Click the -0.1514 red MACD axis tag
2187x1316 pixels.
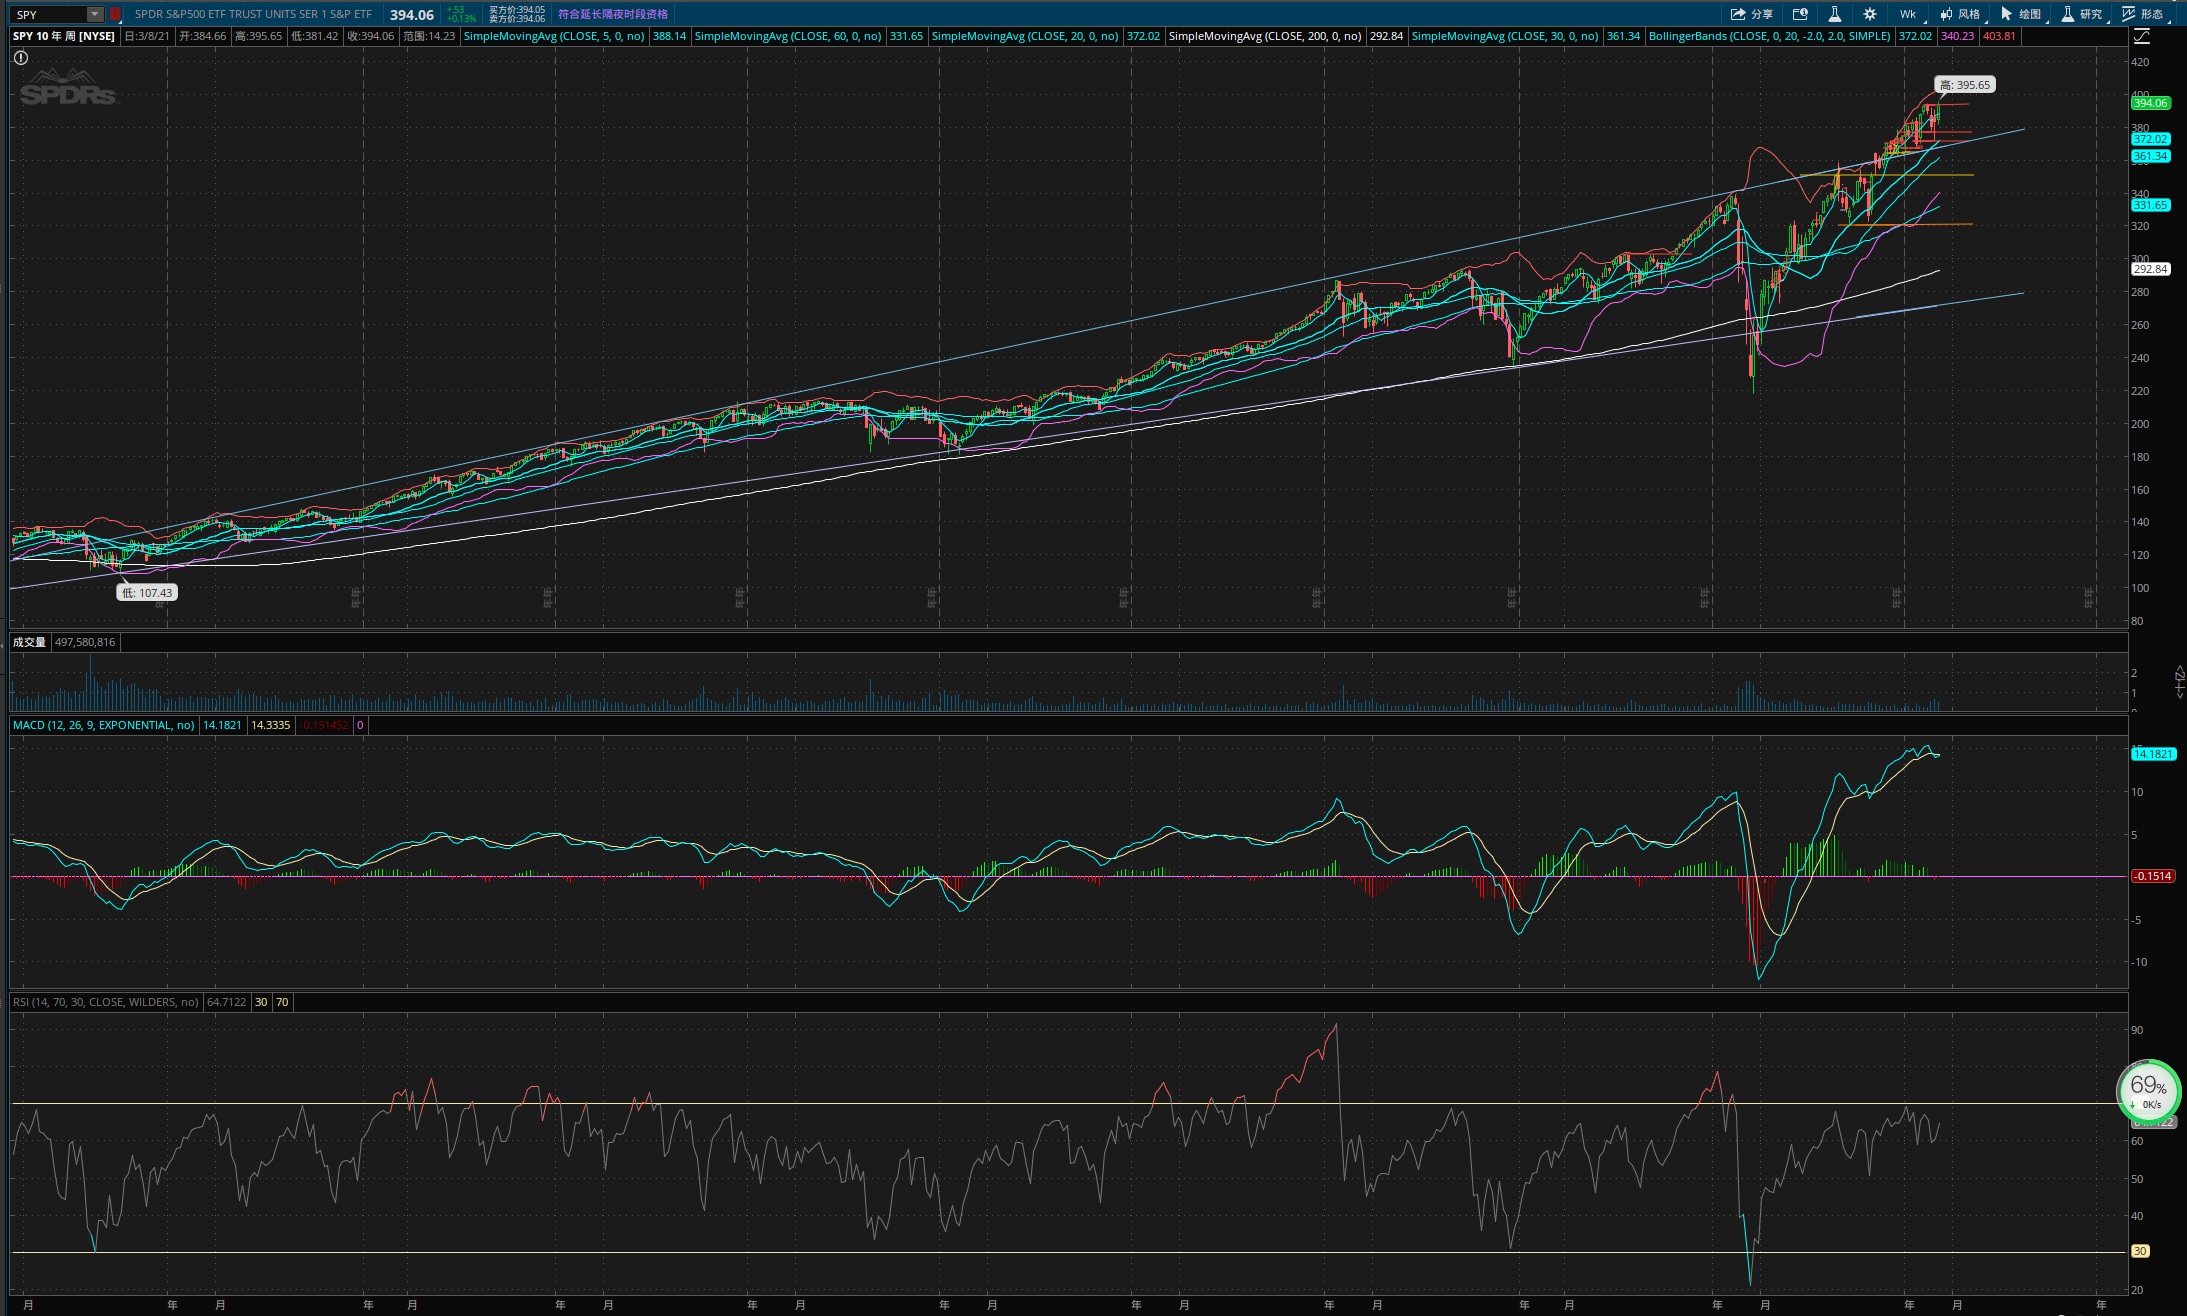click(x=2153, y=876)
